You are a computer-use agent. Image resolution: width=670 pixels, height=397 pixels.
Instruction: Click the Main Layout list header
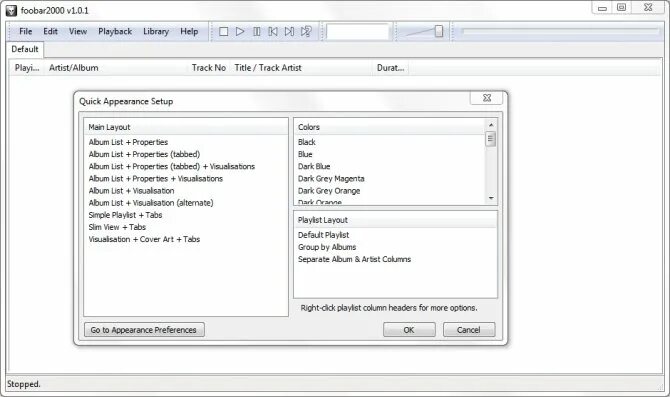point(186,127)
